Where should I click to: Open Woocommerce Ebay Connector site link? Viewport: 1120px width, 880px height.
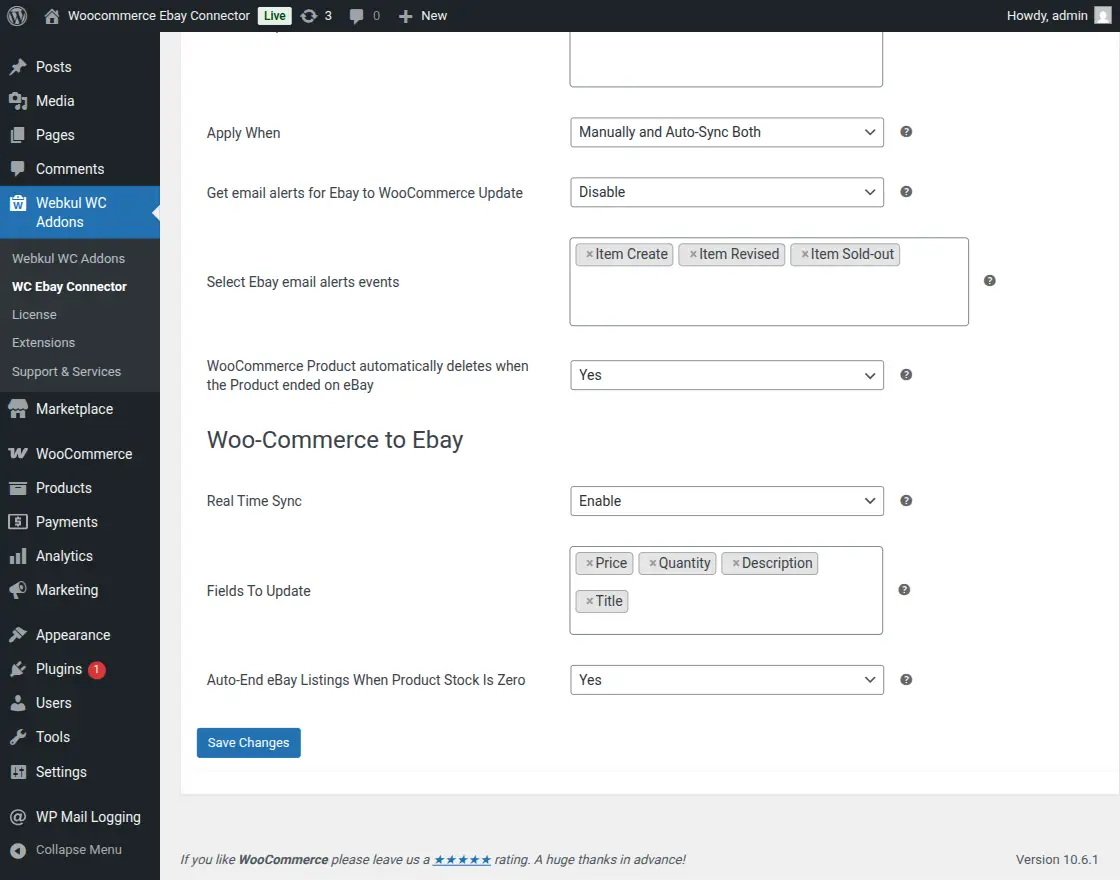159,16
